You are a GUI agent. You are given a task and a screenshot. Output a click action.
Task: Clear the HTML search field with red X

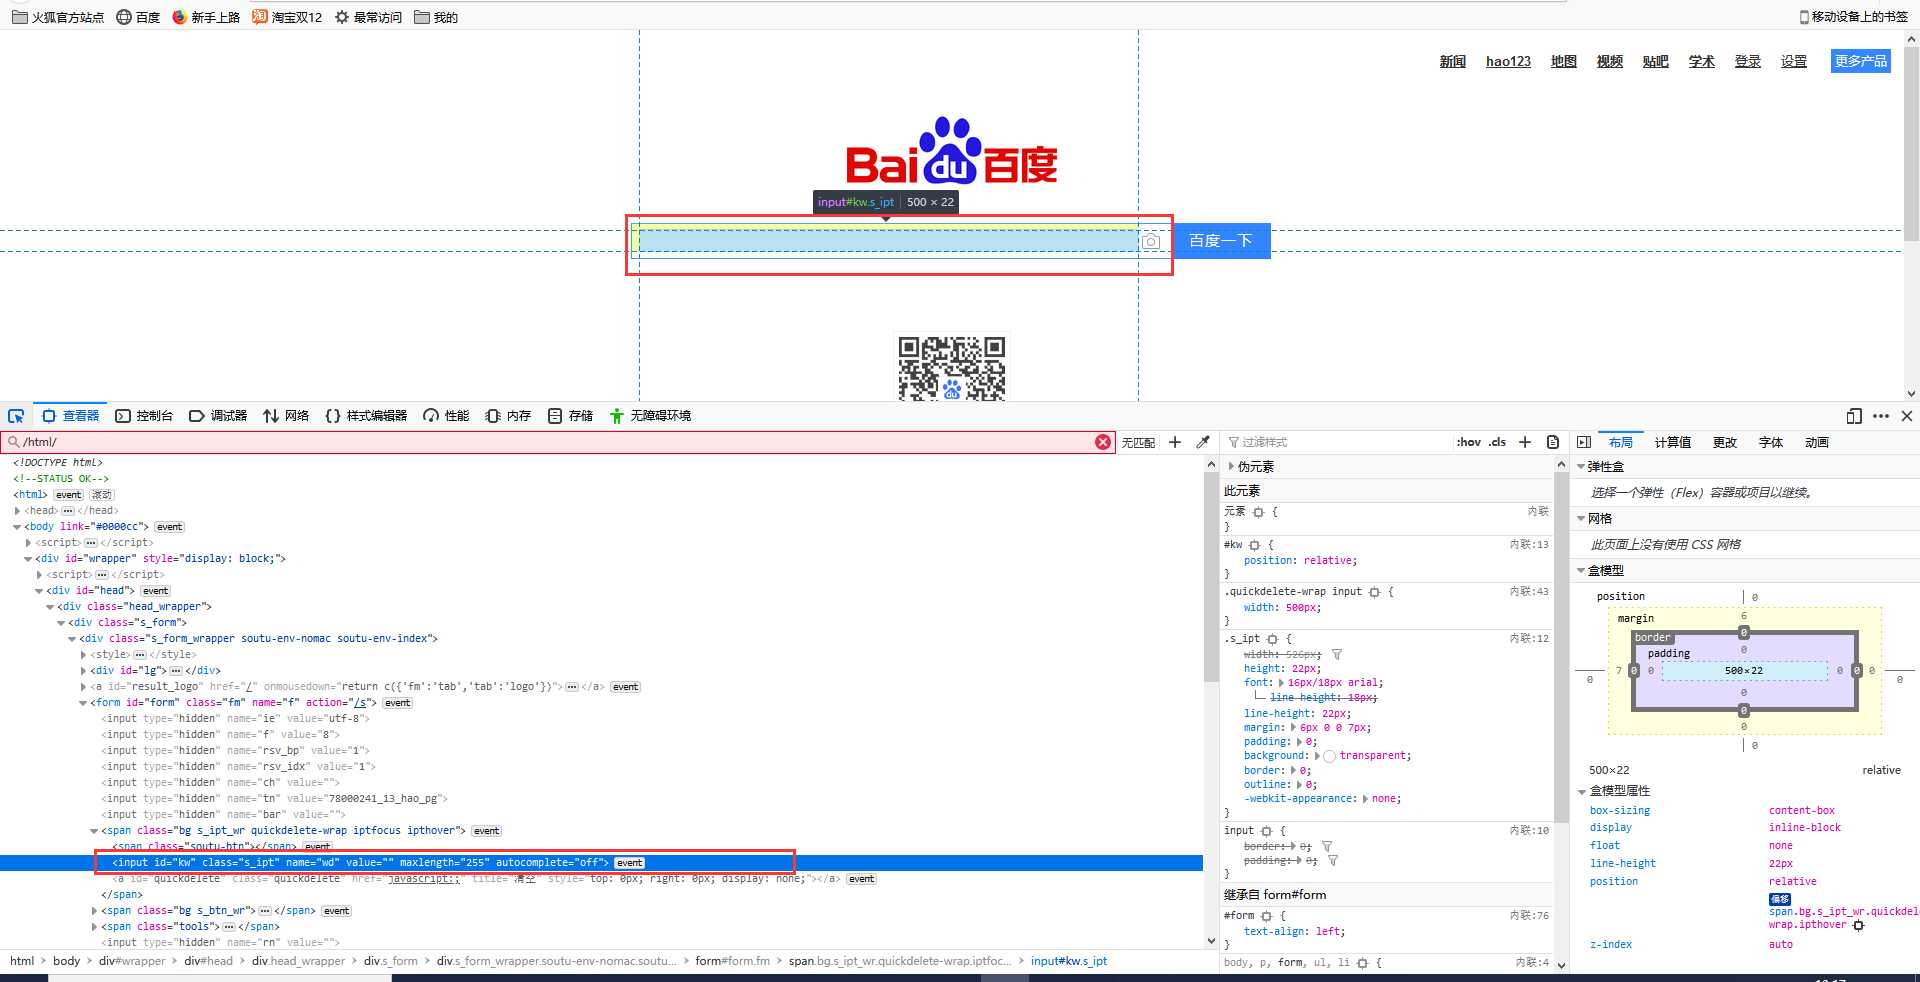click(x=1103, y=442)
